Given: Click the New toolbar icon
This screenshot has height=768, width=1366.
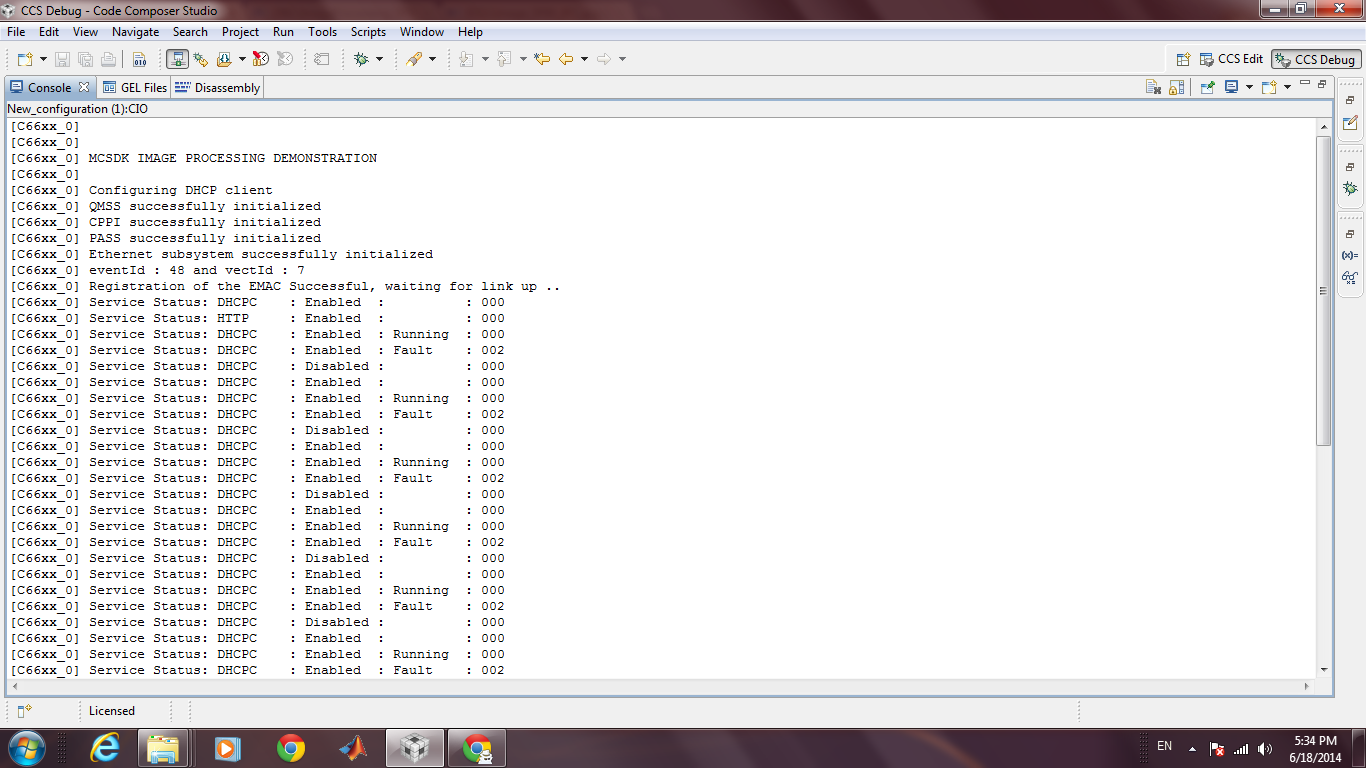Looking at the screenshot, I should coord(25,59).
